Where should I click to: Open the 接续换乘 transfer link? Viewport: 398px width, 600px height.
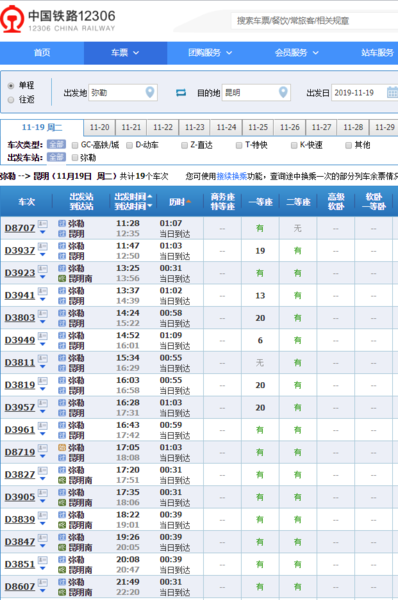click(x=232, y=176)
